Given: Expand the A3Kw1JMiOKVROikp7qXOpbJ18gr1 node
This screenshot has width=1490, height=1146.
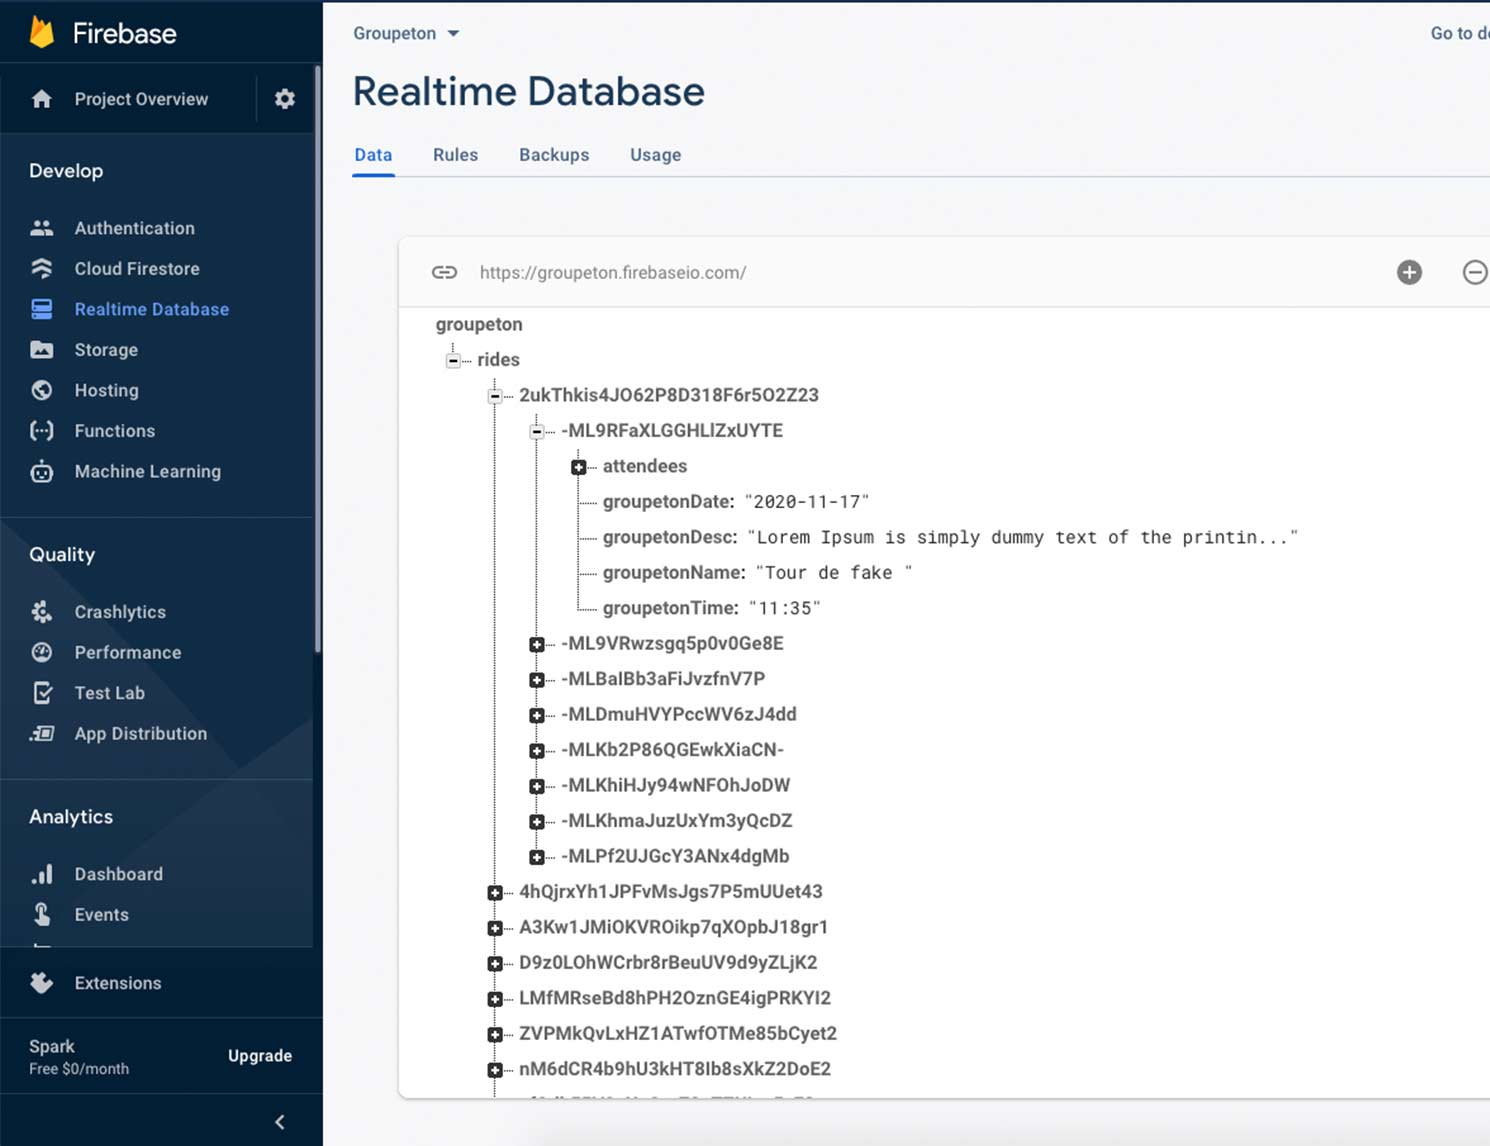Looking at the screenshot, I should [x=495, y=928].
